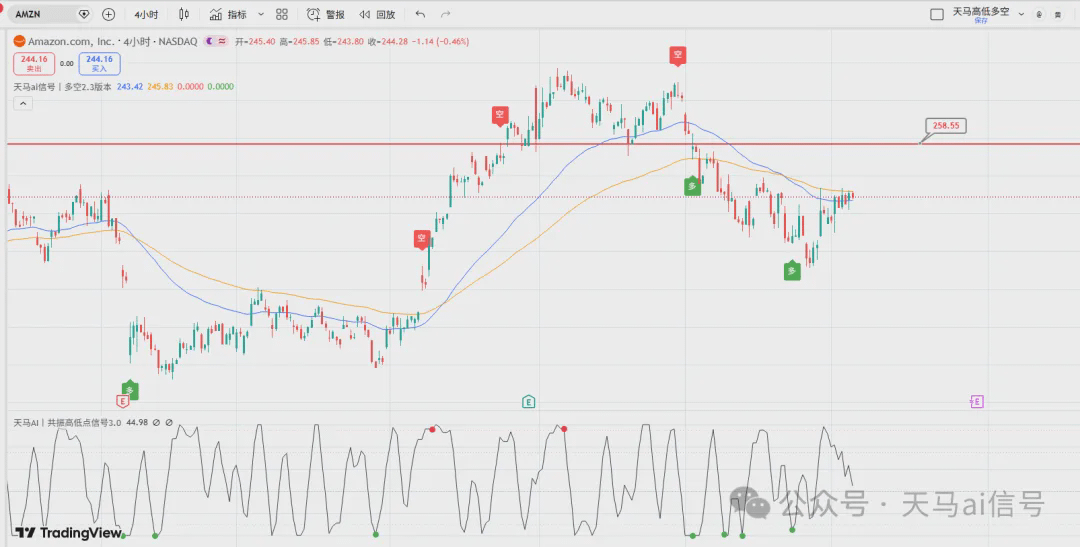Click the TradingView logo
The height and width of the screenshot is (547, 1080).
tap(69, 533)
